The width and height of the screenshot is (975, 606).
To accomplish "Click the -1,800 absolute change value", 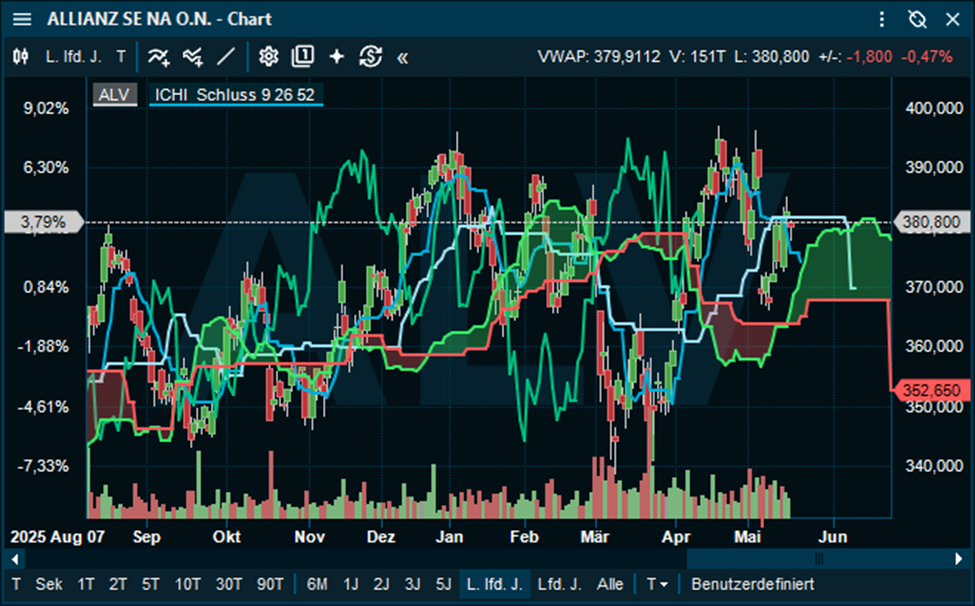I will click(x=869, y=57).
